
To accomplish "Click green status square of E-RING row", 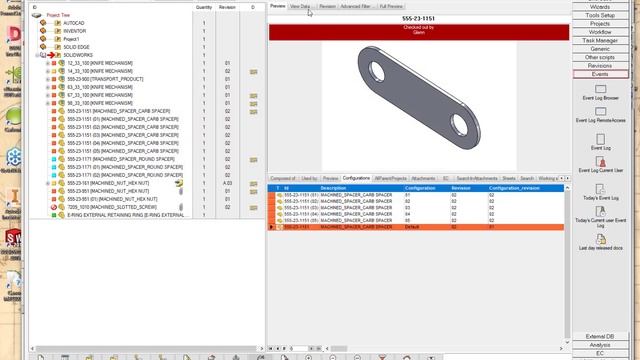I will pos(54,215).
